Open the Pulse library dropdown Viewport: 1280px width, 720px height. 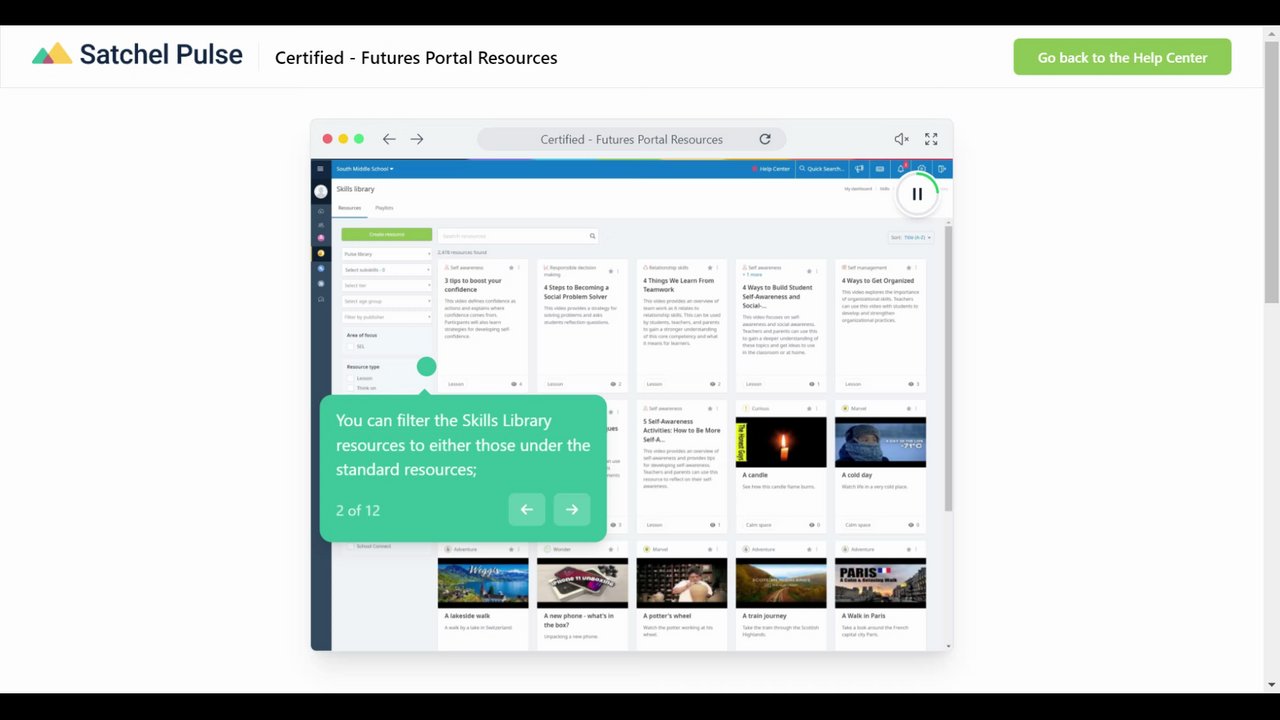(387, 254)
